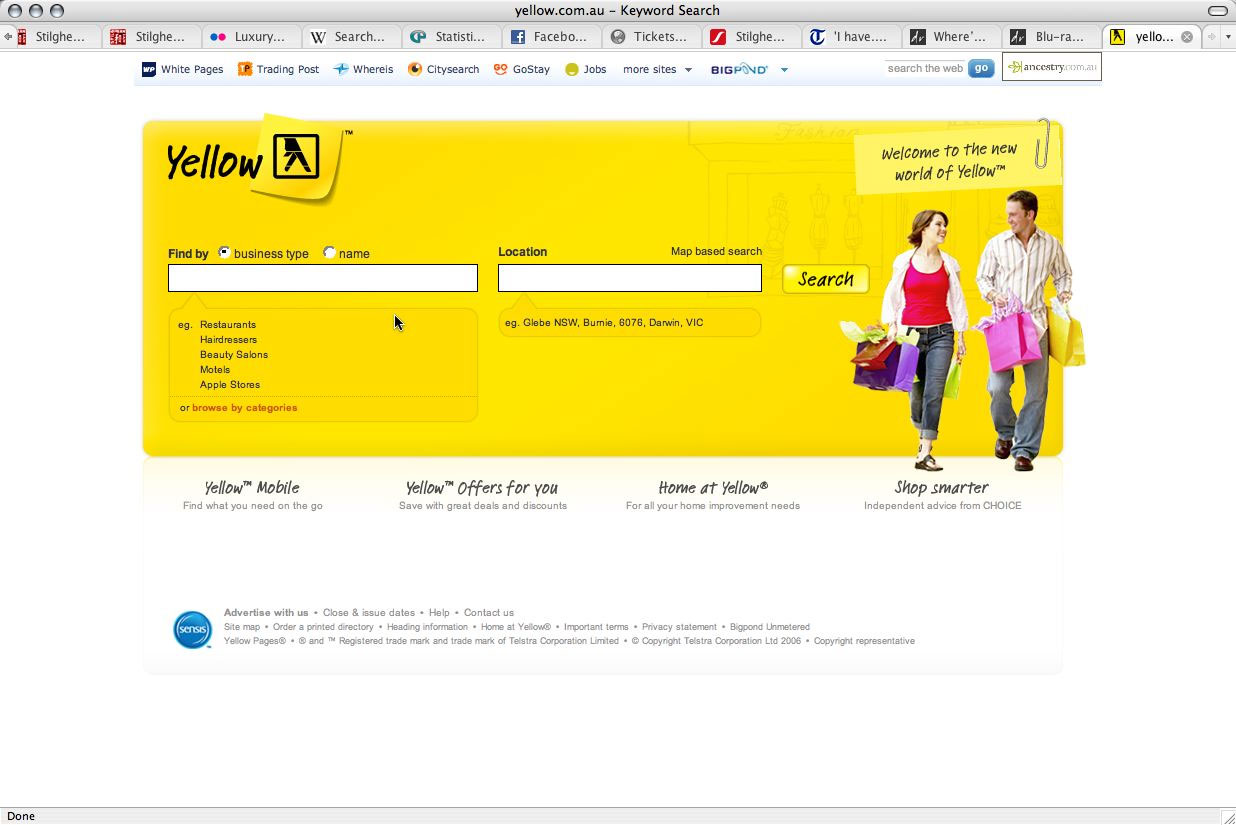Open the 'Yellow Mobile' section
This screenshot has width=1236, height=825.
click(x=252, y=488)
